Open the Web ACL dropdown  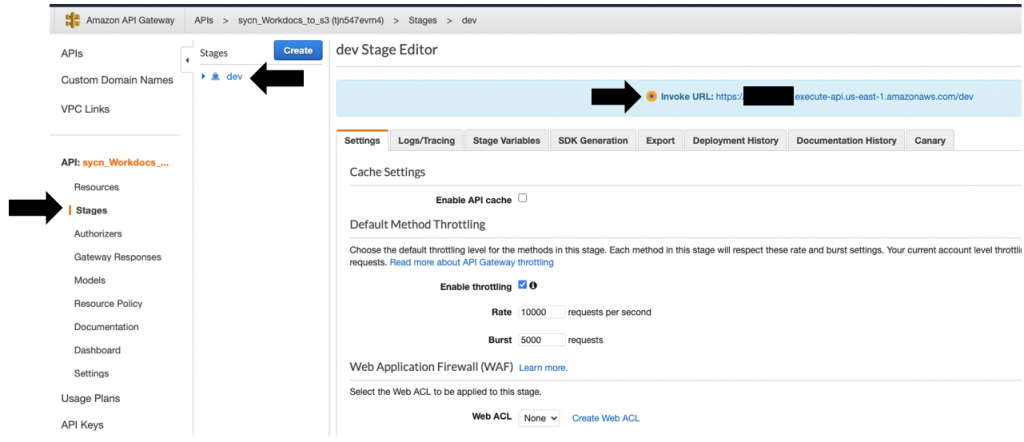pyautogui.click(x=539, y=418)
